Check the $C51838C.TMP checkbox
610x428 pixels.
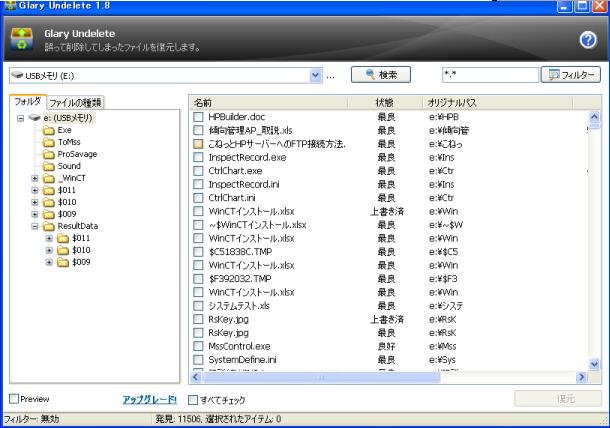[x=198, y=252]
